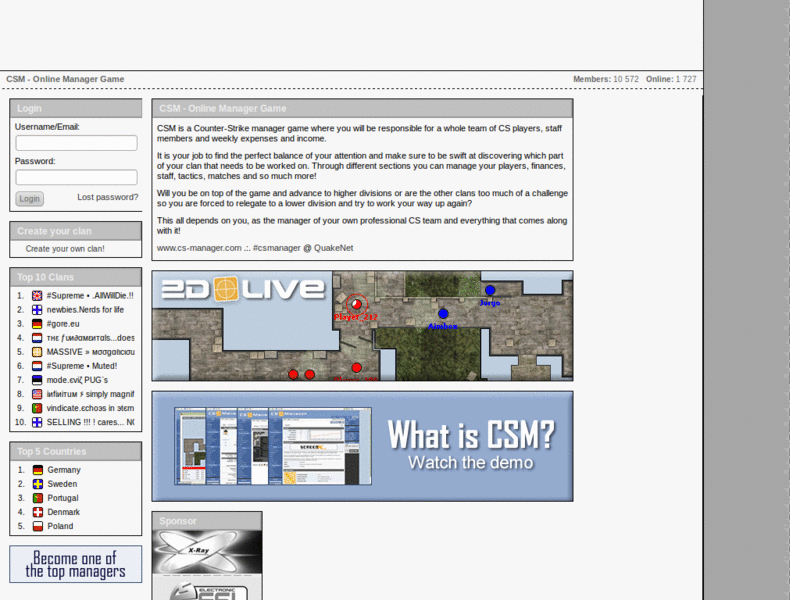
Task: Open mode.evil PUG's clan entry
Action: pyautogui.click(x=77, y=380)
